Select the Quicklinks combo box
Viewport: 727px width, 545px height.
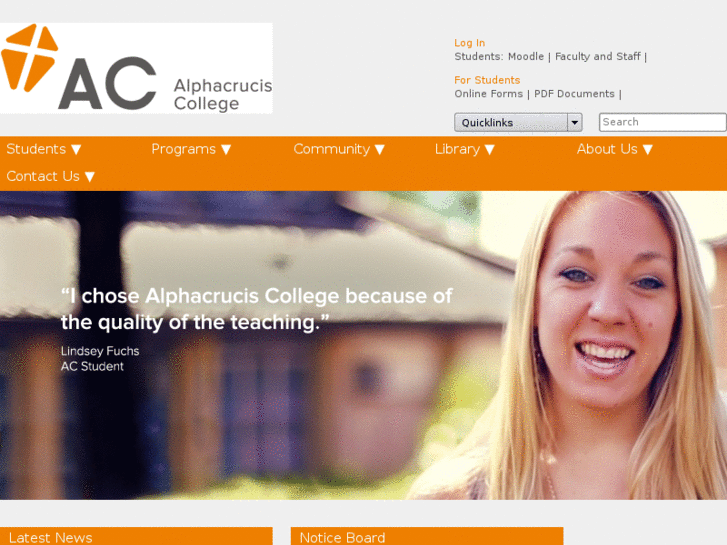(x=518, y=122)
